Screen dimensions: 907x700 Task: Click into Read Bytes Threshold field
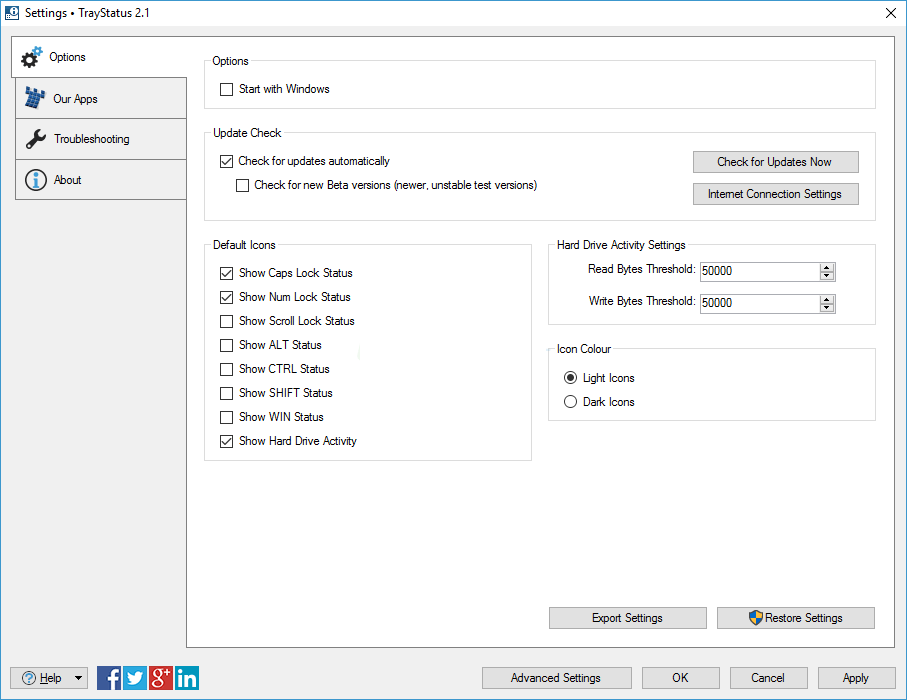758,272
